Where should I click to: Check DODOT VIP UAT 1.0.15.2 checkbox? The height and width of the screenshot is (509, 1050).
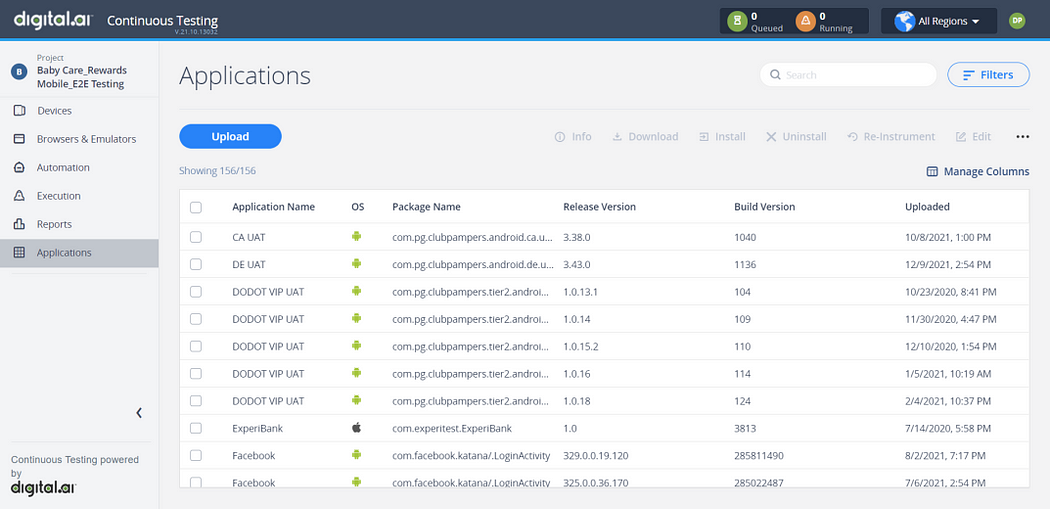coord(196,346)
